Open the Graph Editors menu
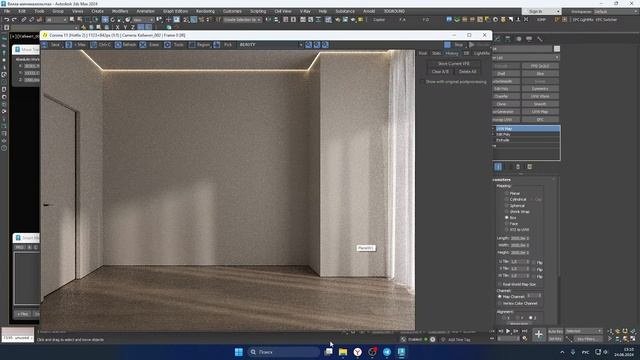640x360 pixels. pyautogui.click(x=175, y=11)
